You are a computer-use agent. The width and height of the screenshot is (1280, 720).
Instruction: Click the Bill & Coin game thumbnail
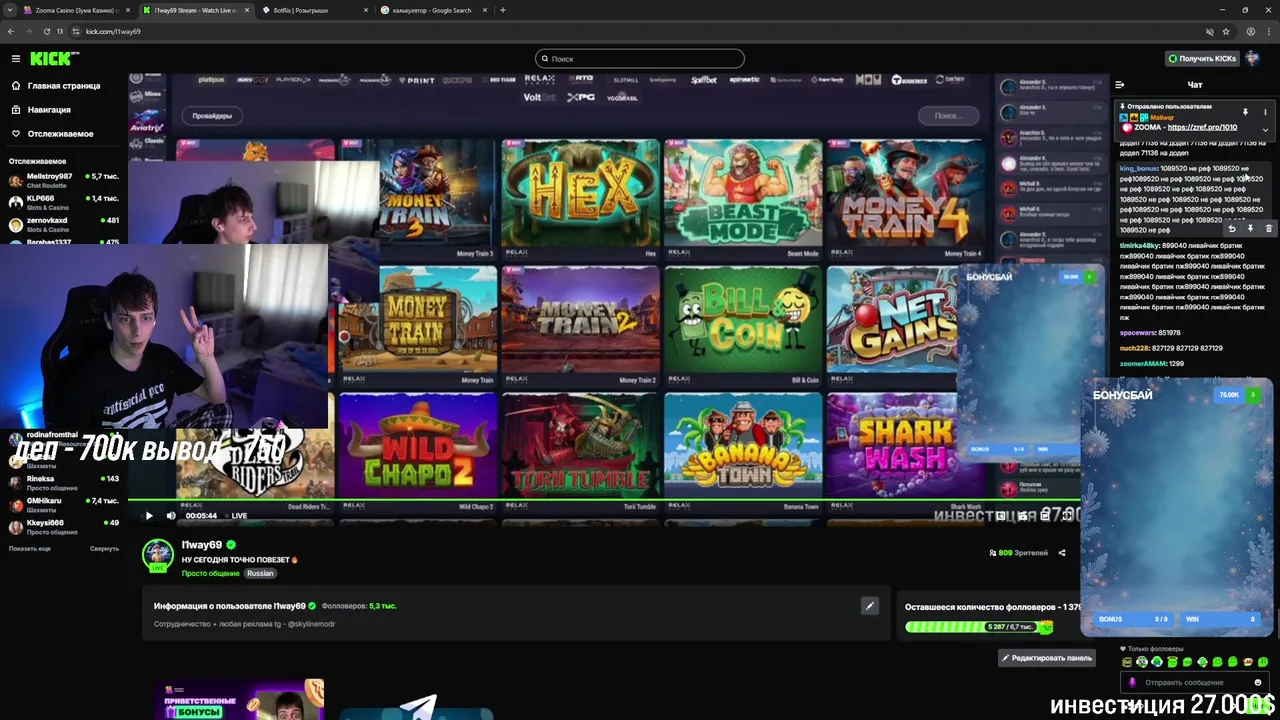click(743, 320)
